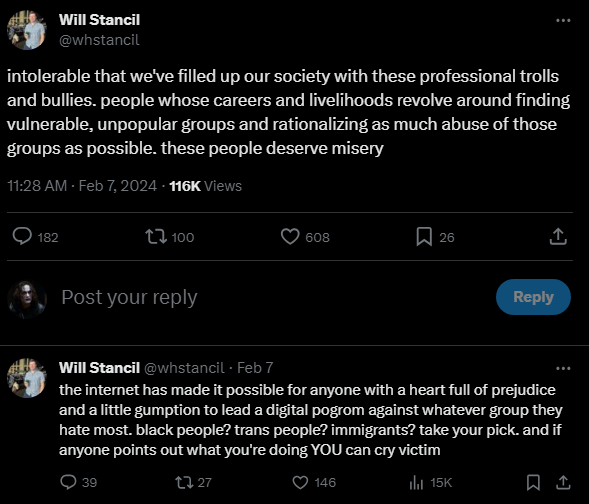Repost the follow-up tweet with 27 reposts

[184, 482]
